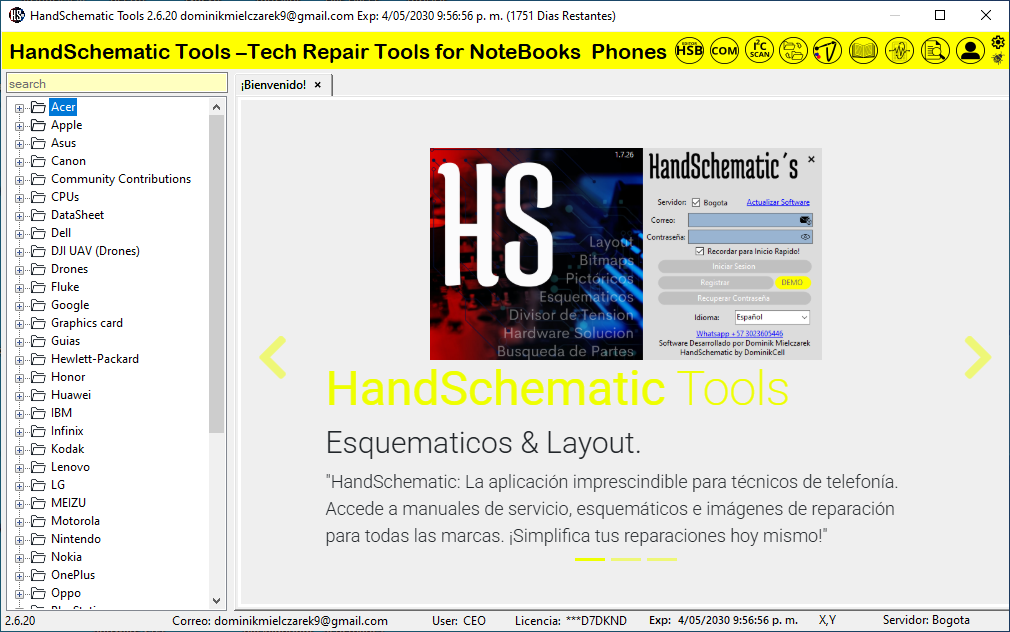Expand the Fluke tree node
1010x632 pixels.
coord(19,288)
